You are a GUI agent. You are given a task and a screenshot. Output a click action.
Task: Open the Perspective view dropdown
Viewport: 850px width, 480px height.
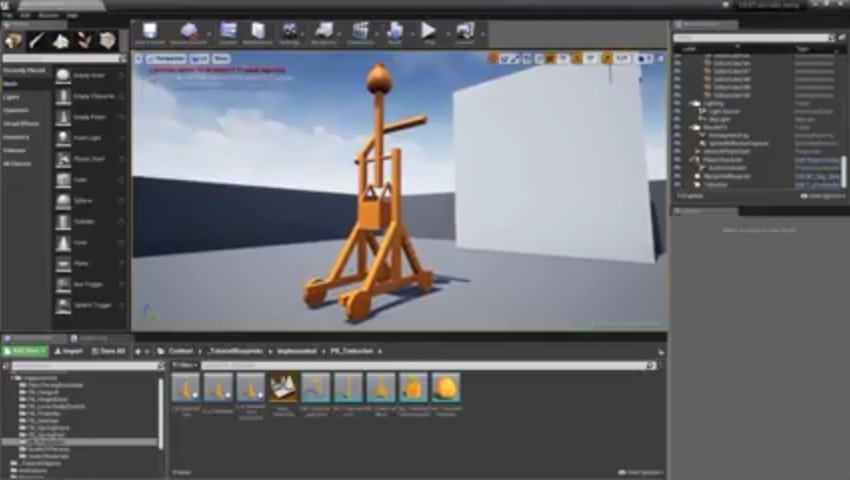166,59
